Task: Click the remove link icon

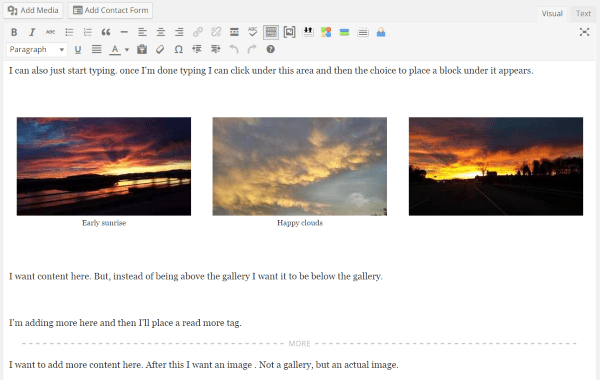Action: tap(216, 32)
